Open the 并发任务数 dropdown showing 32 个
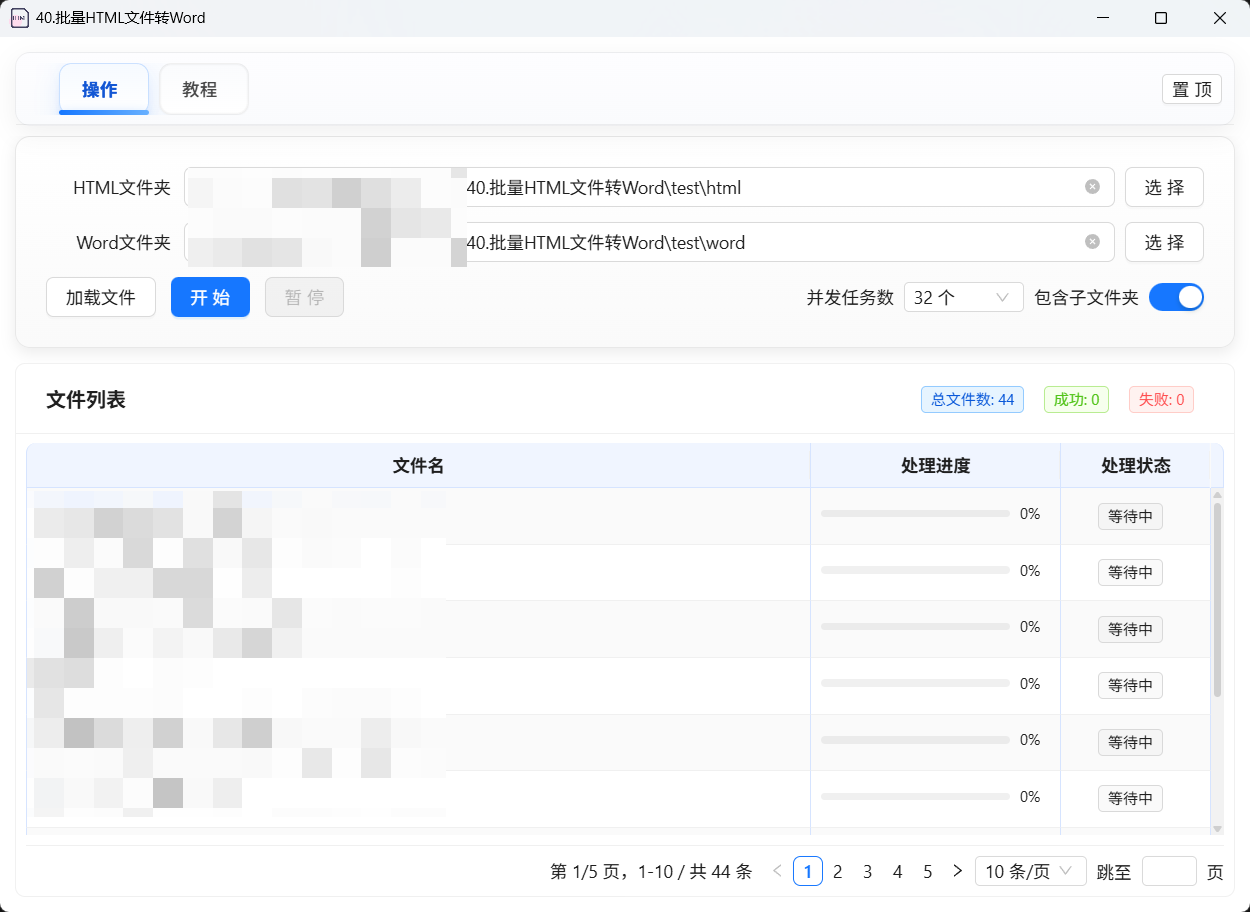Viewport: 1250px width, 912px height. pos(962,297)
